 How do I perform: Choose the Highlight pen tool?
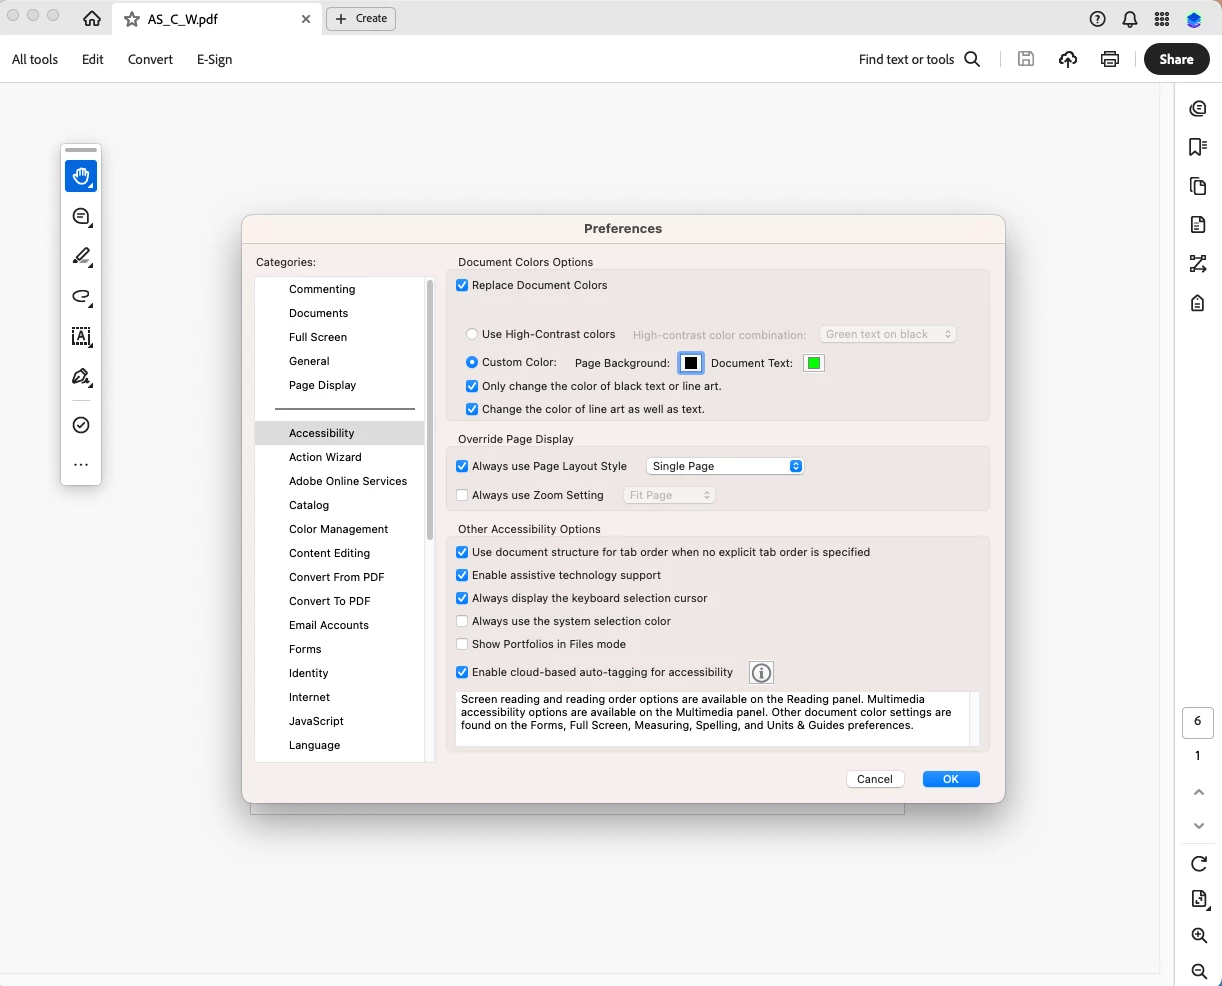tap(81, 257)
